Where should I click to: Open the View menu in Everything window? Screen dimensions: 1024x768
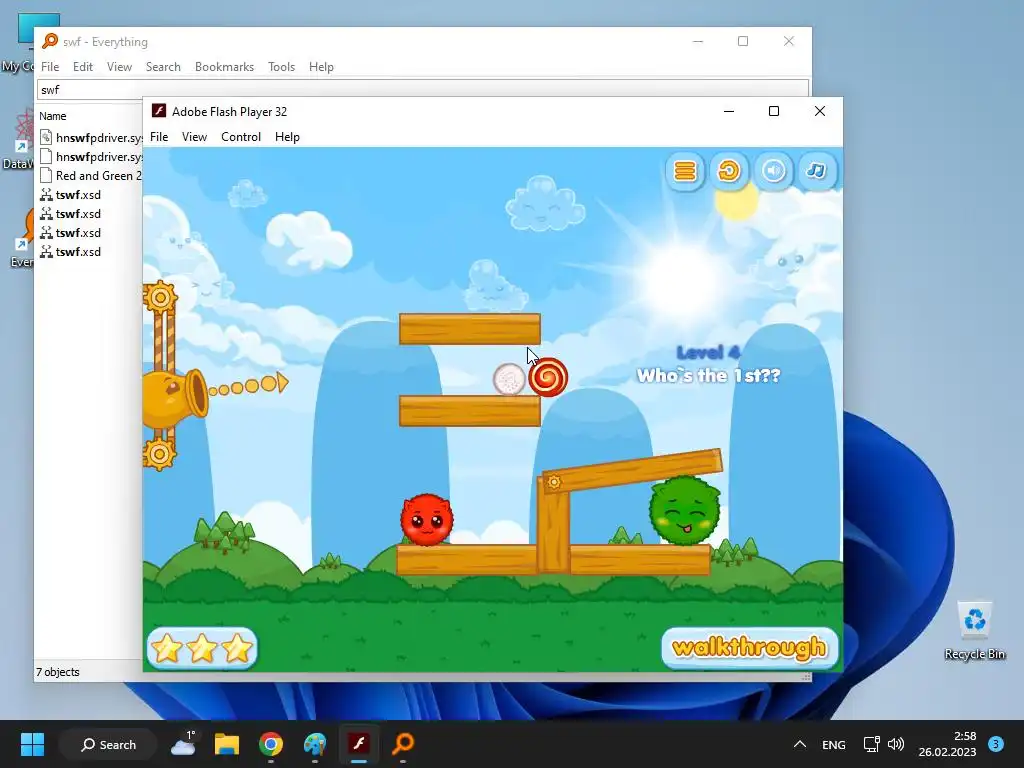[120, 67]
